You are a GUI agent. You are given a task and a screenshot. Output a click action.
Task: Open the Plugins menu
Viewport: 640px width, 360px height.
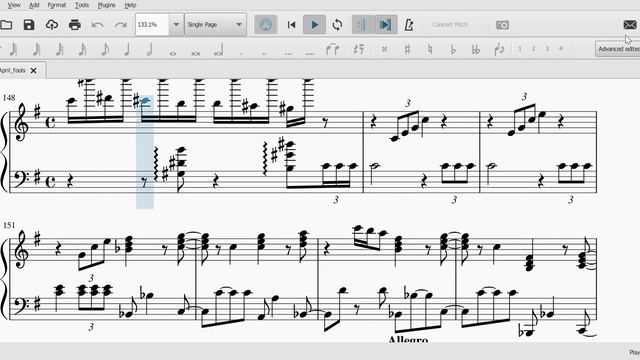(x=107, y=5)
